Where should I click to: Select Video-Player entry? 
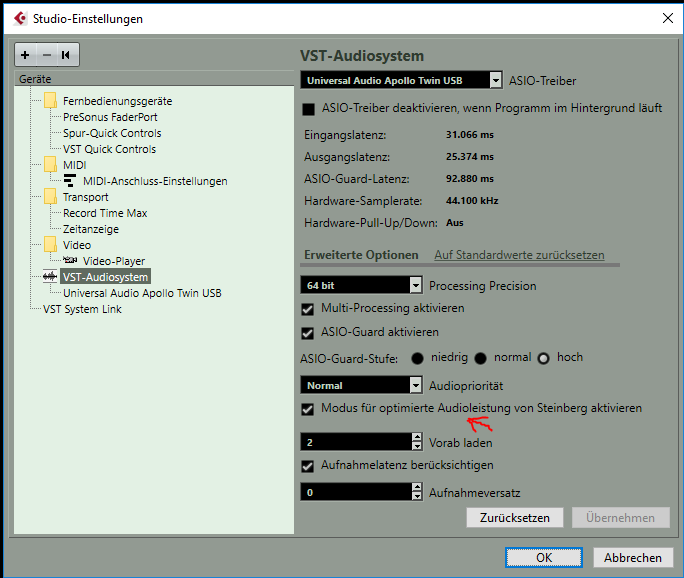point(114,261)
